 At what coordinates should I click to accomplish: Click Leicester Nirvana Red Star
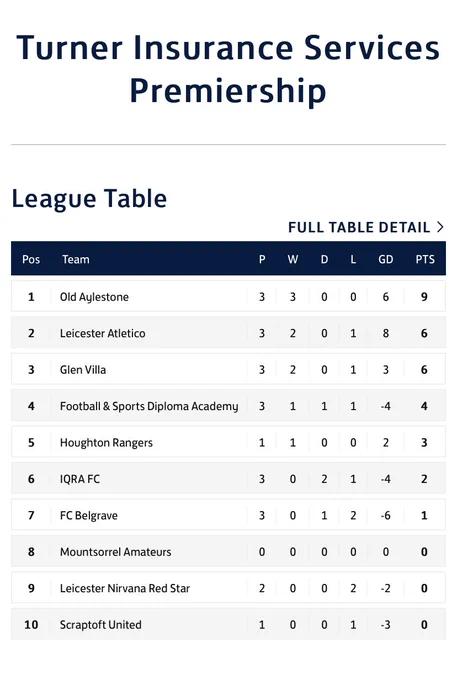pos(125,588)
